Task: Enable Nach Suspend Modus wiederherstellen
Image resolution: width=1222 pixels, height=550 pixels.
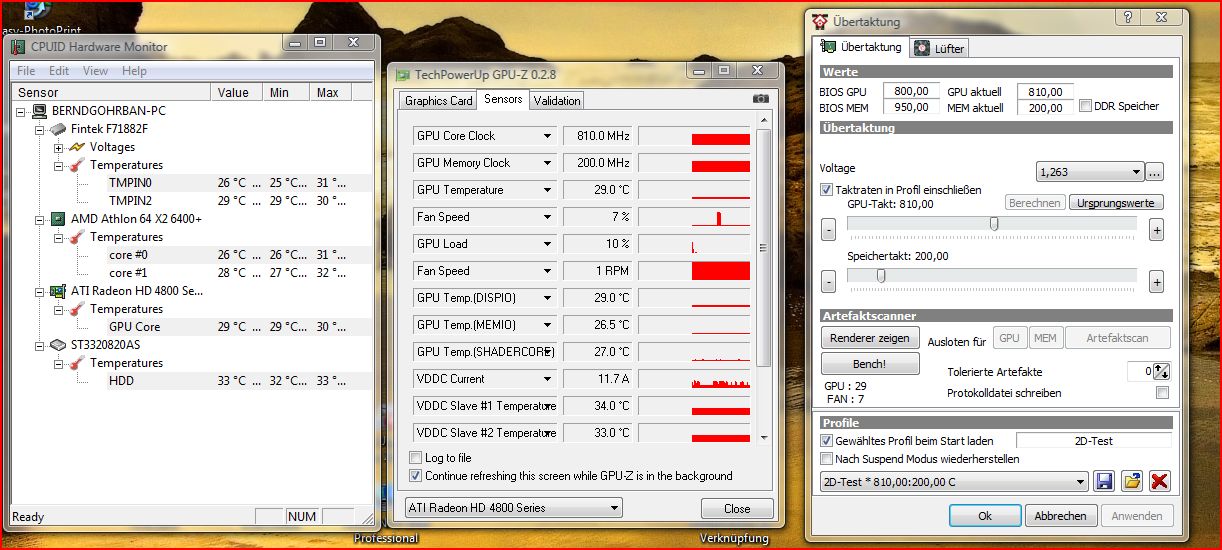Action: click(826, 459)
